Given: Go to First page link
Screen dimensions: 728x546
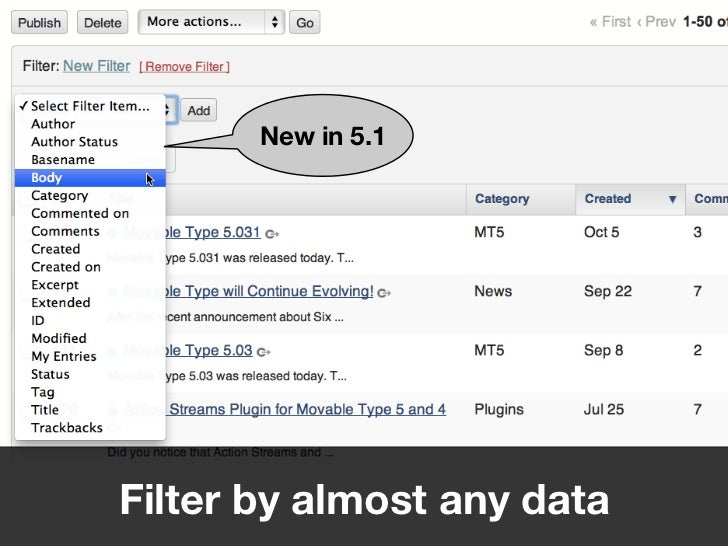Looking at the screenshot, I should 610,22.
